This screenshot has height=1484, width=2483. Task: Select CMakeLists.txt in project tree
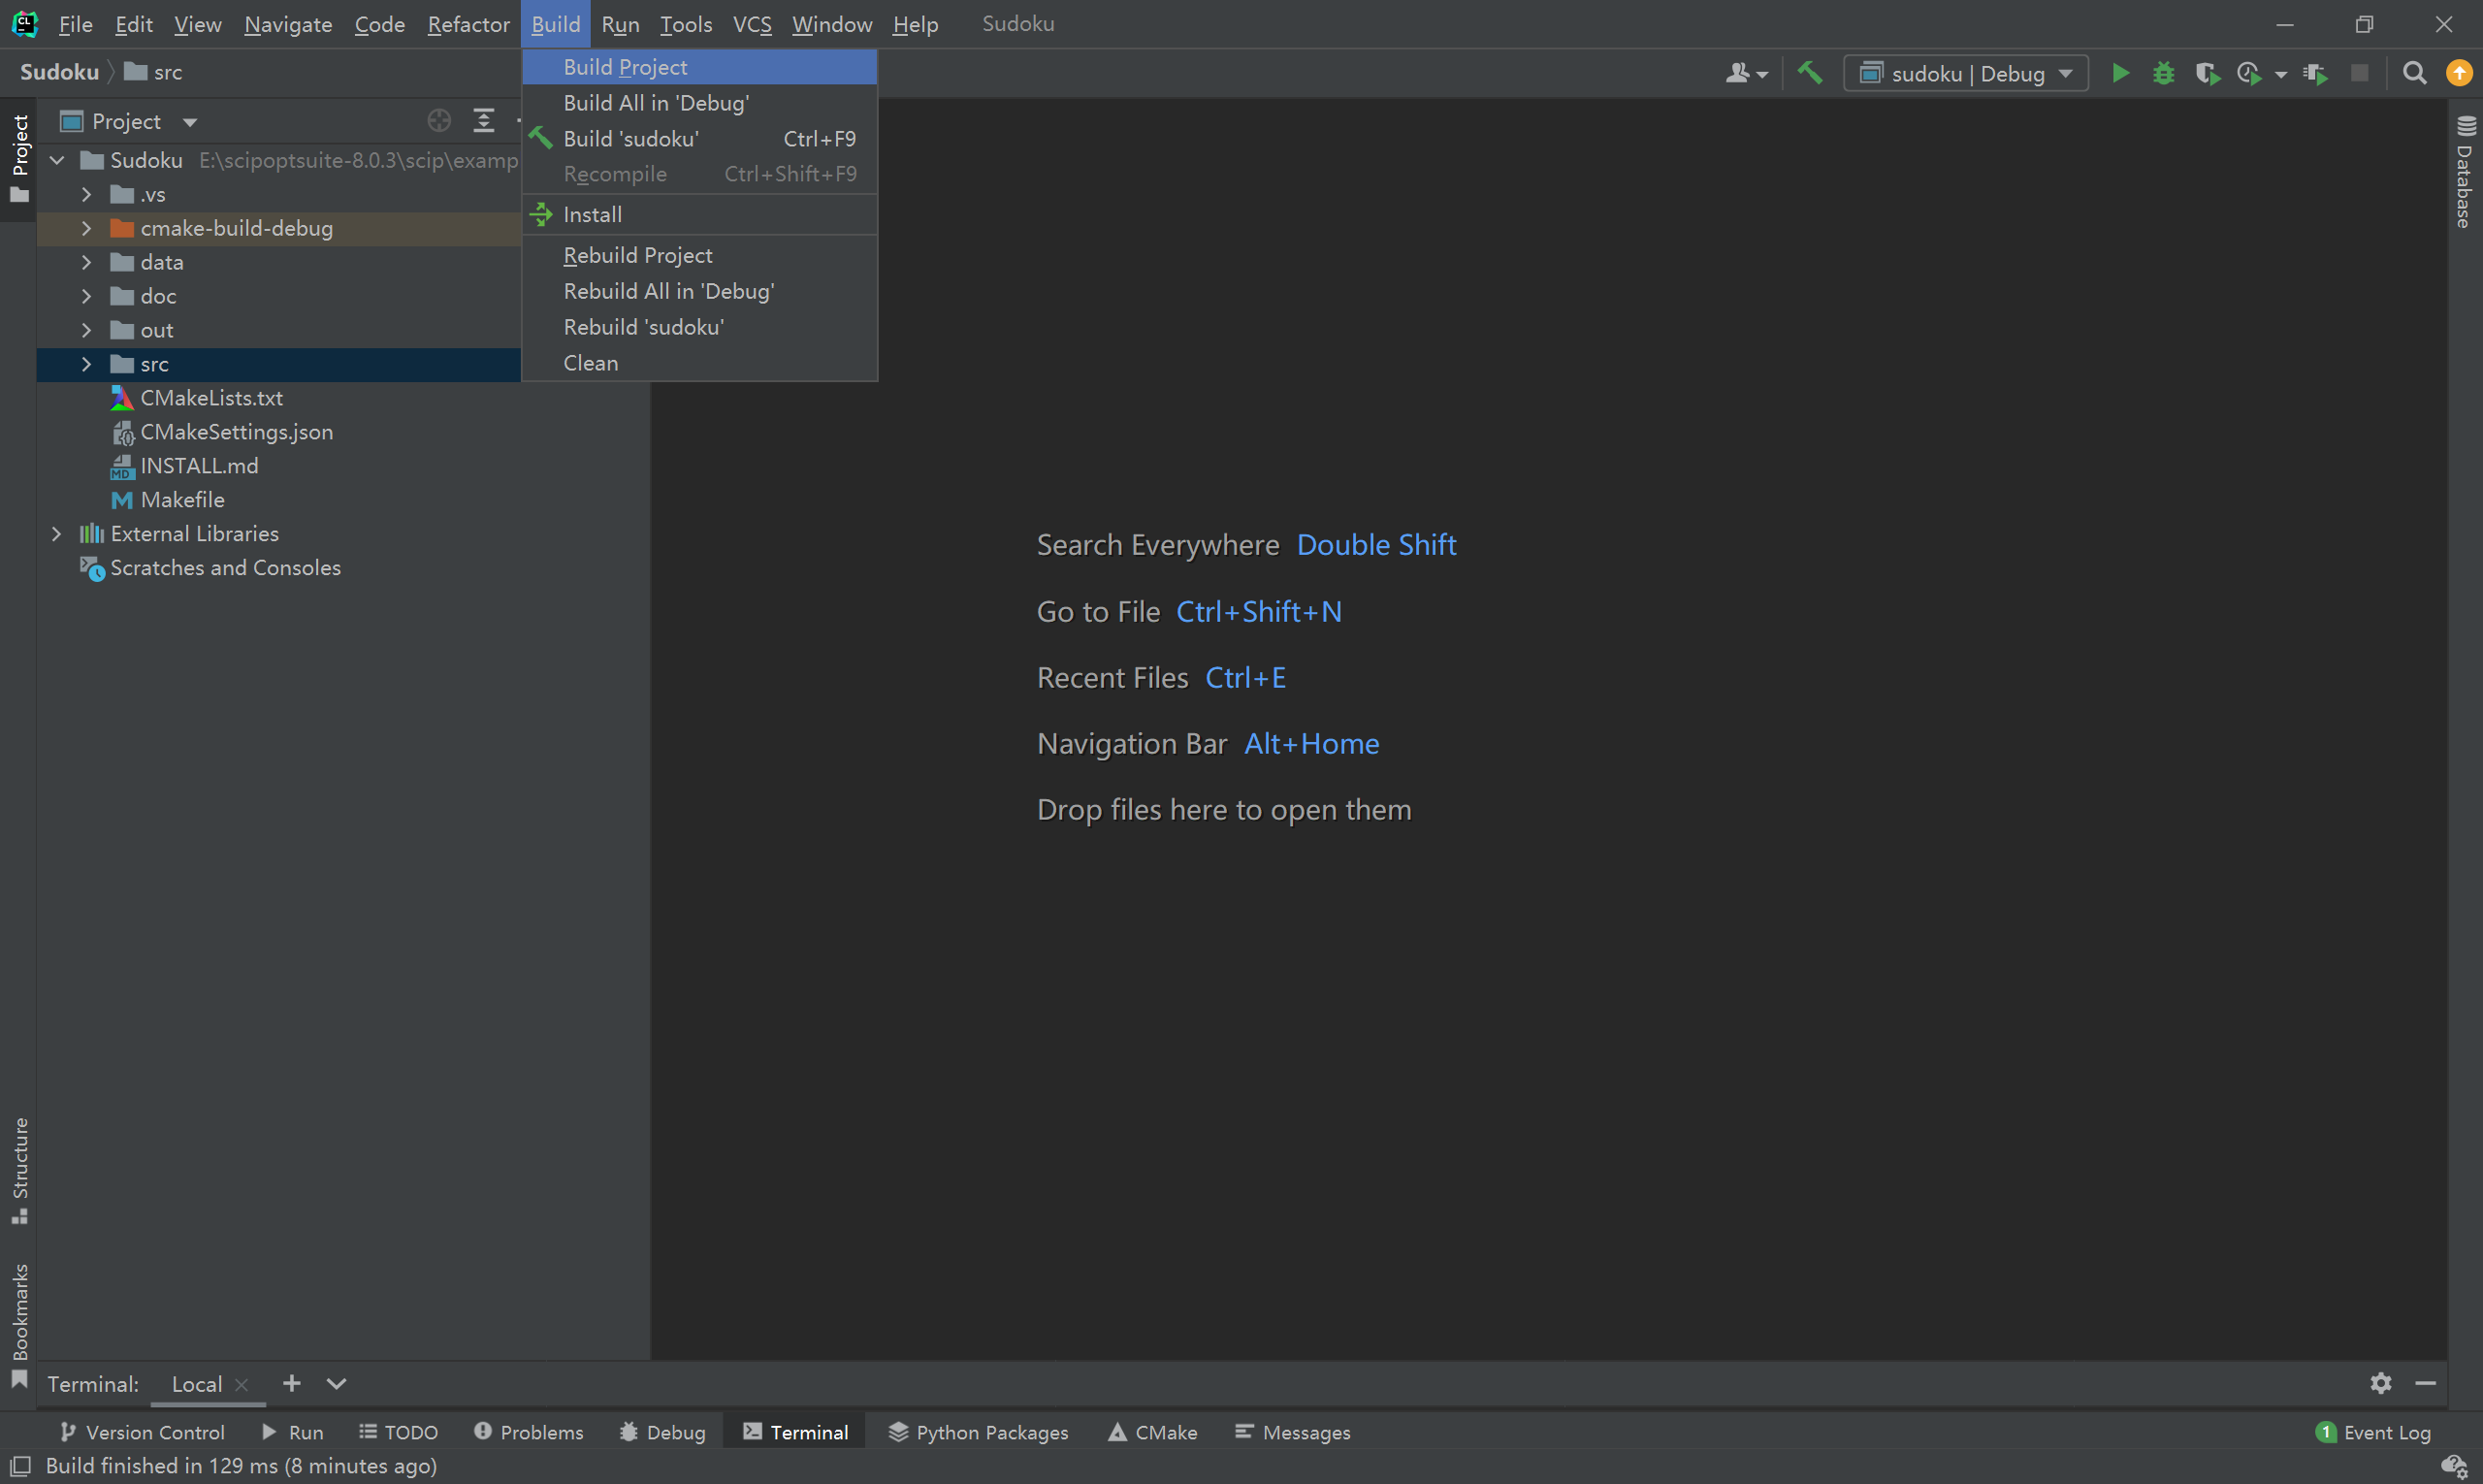point(211,398)
